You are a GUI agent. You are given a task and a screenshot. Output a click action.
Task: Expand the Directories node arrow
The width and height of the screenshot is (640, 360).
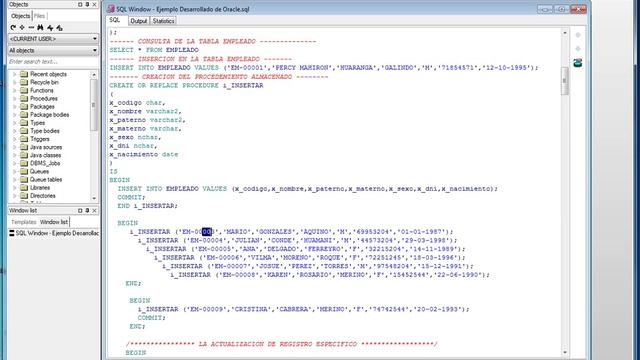click(x=15, y=196)
